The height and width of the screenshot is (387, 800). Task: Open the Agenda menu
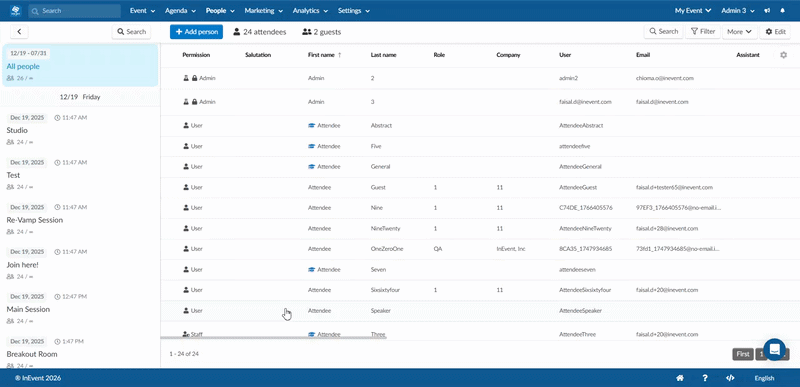click(180, 11)
